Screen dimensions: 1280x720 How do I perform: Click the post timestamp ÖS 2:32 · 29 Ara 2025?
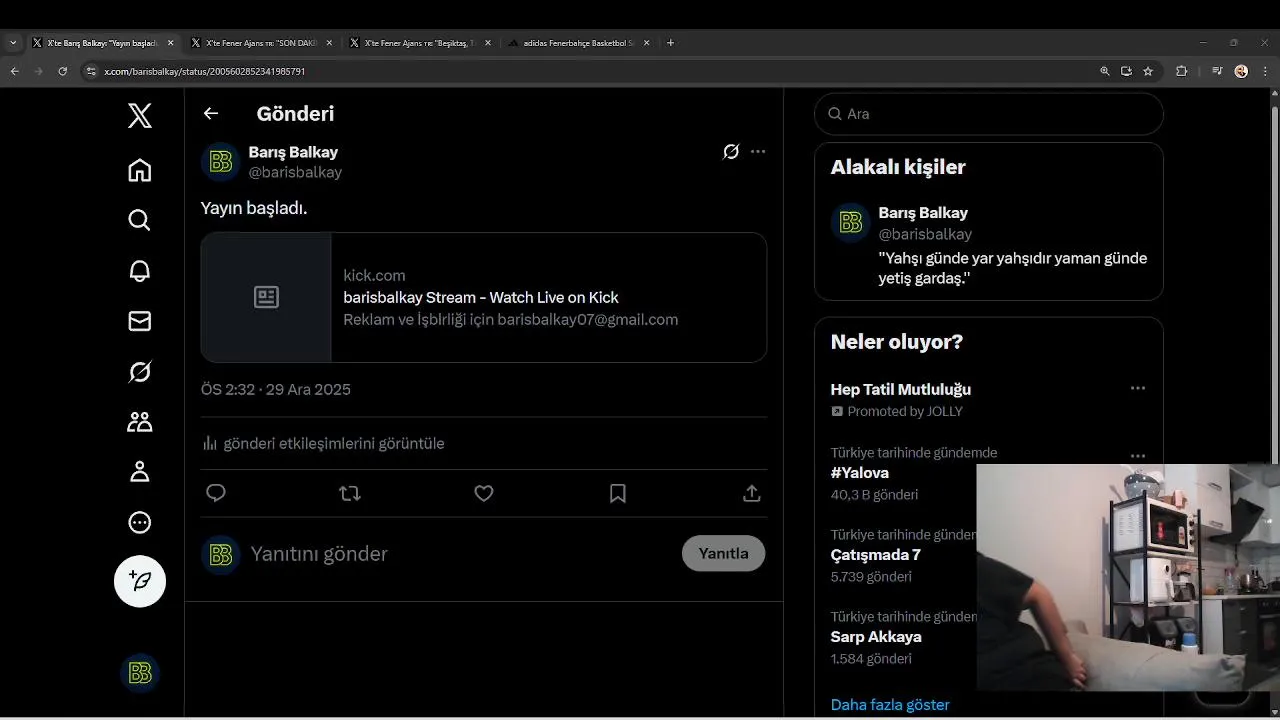[276, 389]
